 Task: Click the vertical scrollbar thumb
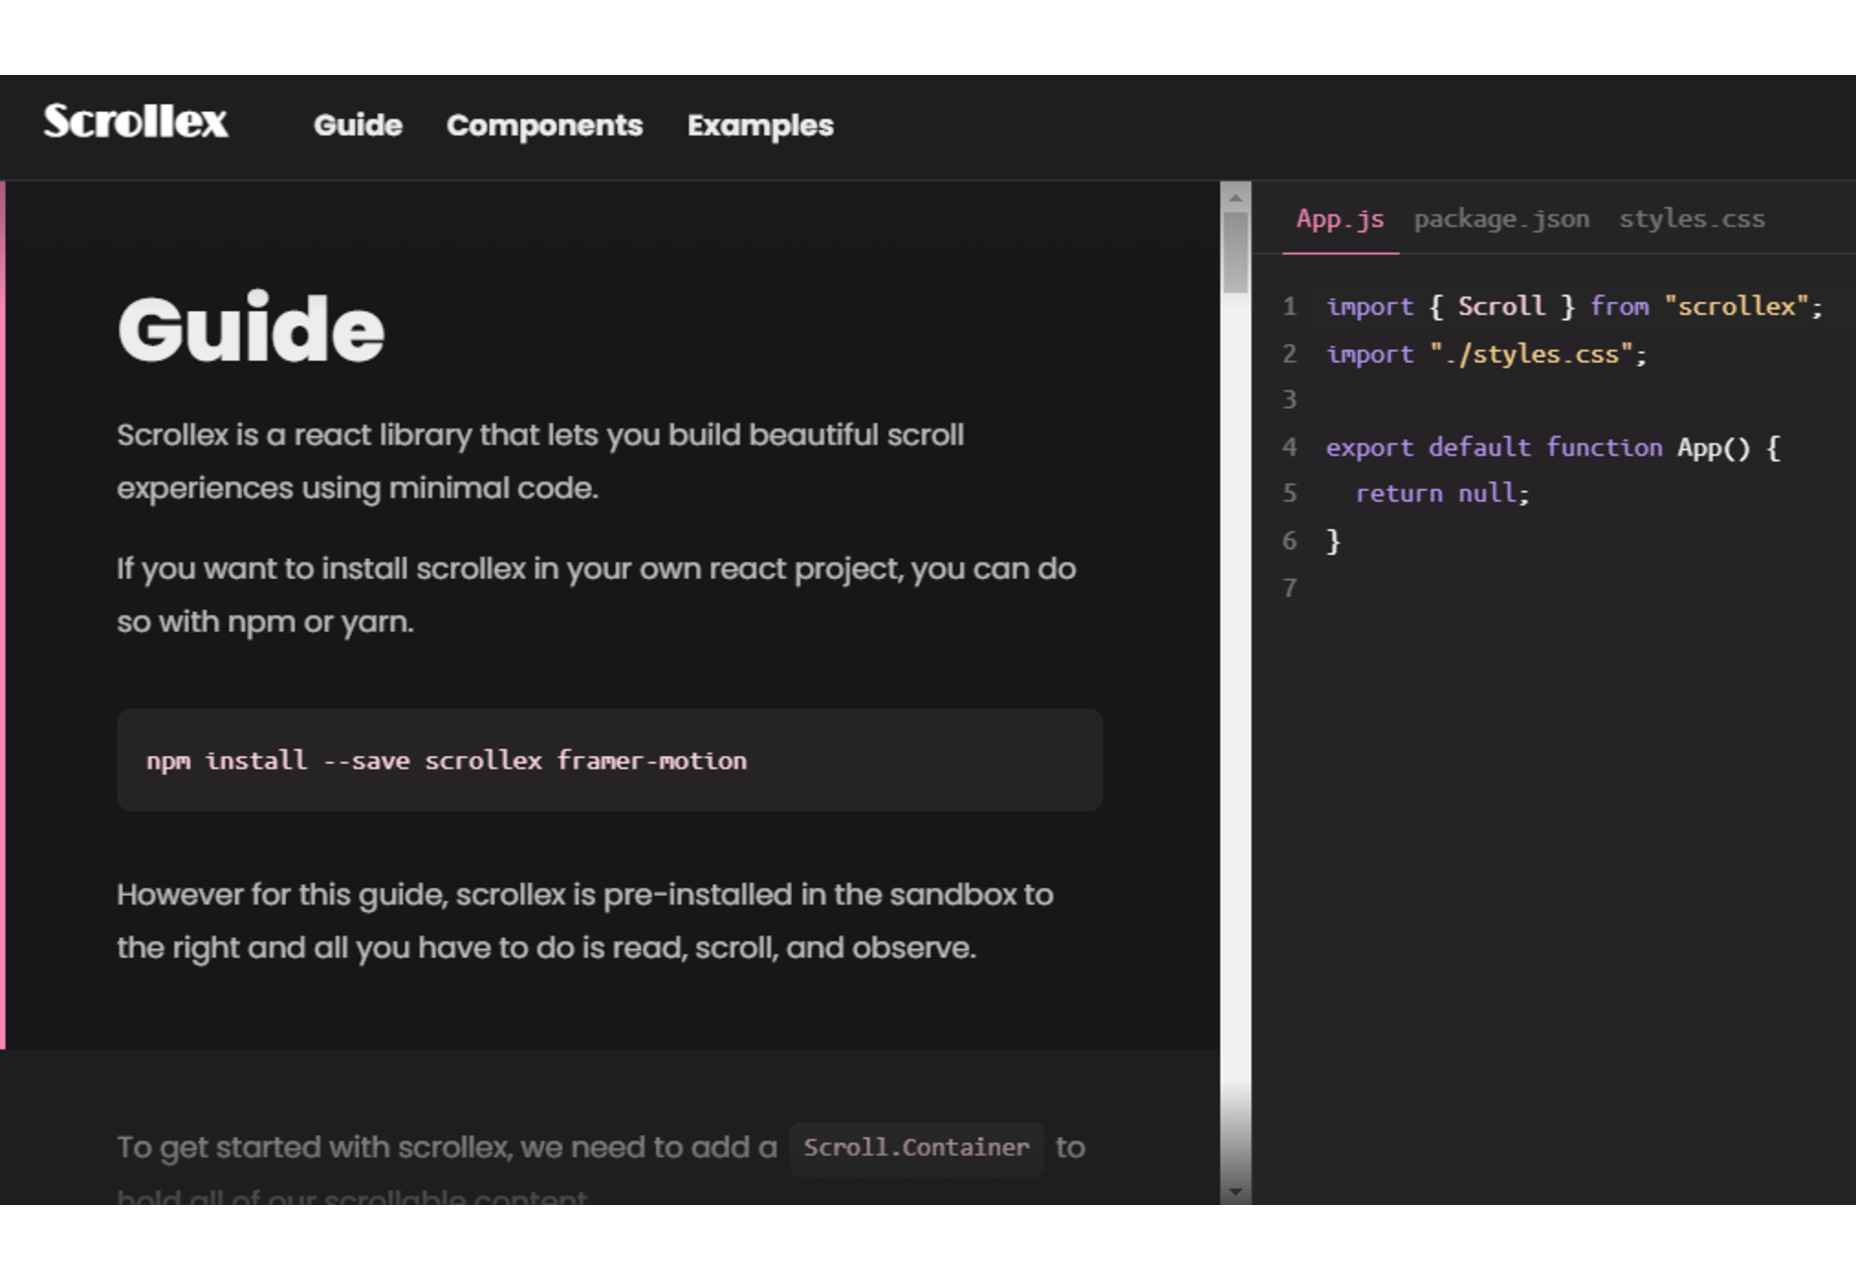1236,252
